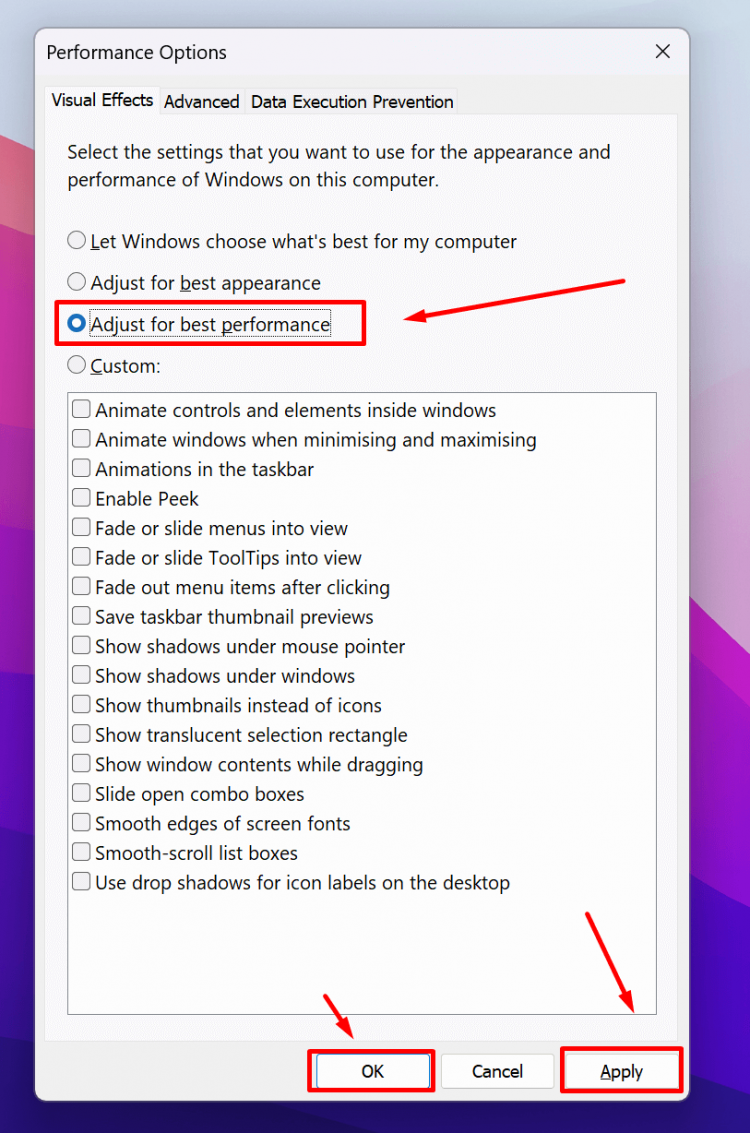
Task: Switch to the Advanced tab
Action: (x=201, y=101)
